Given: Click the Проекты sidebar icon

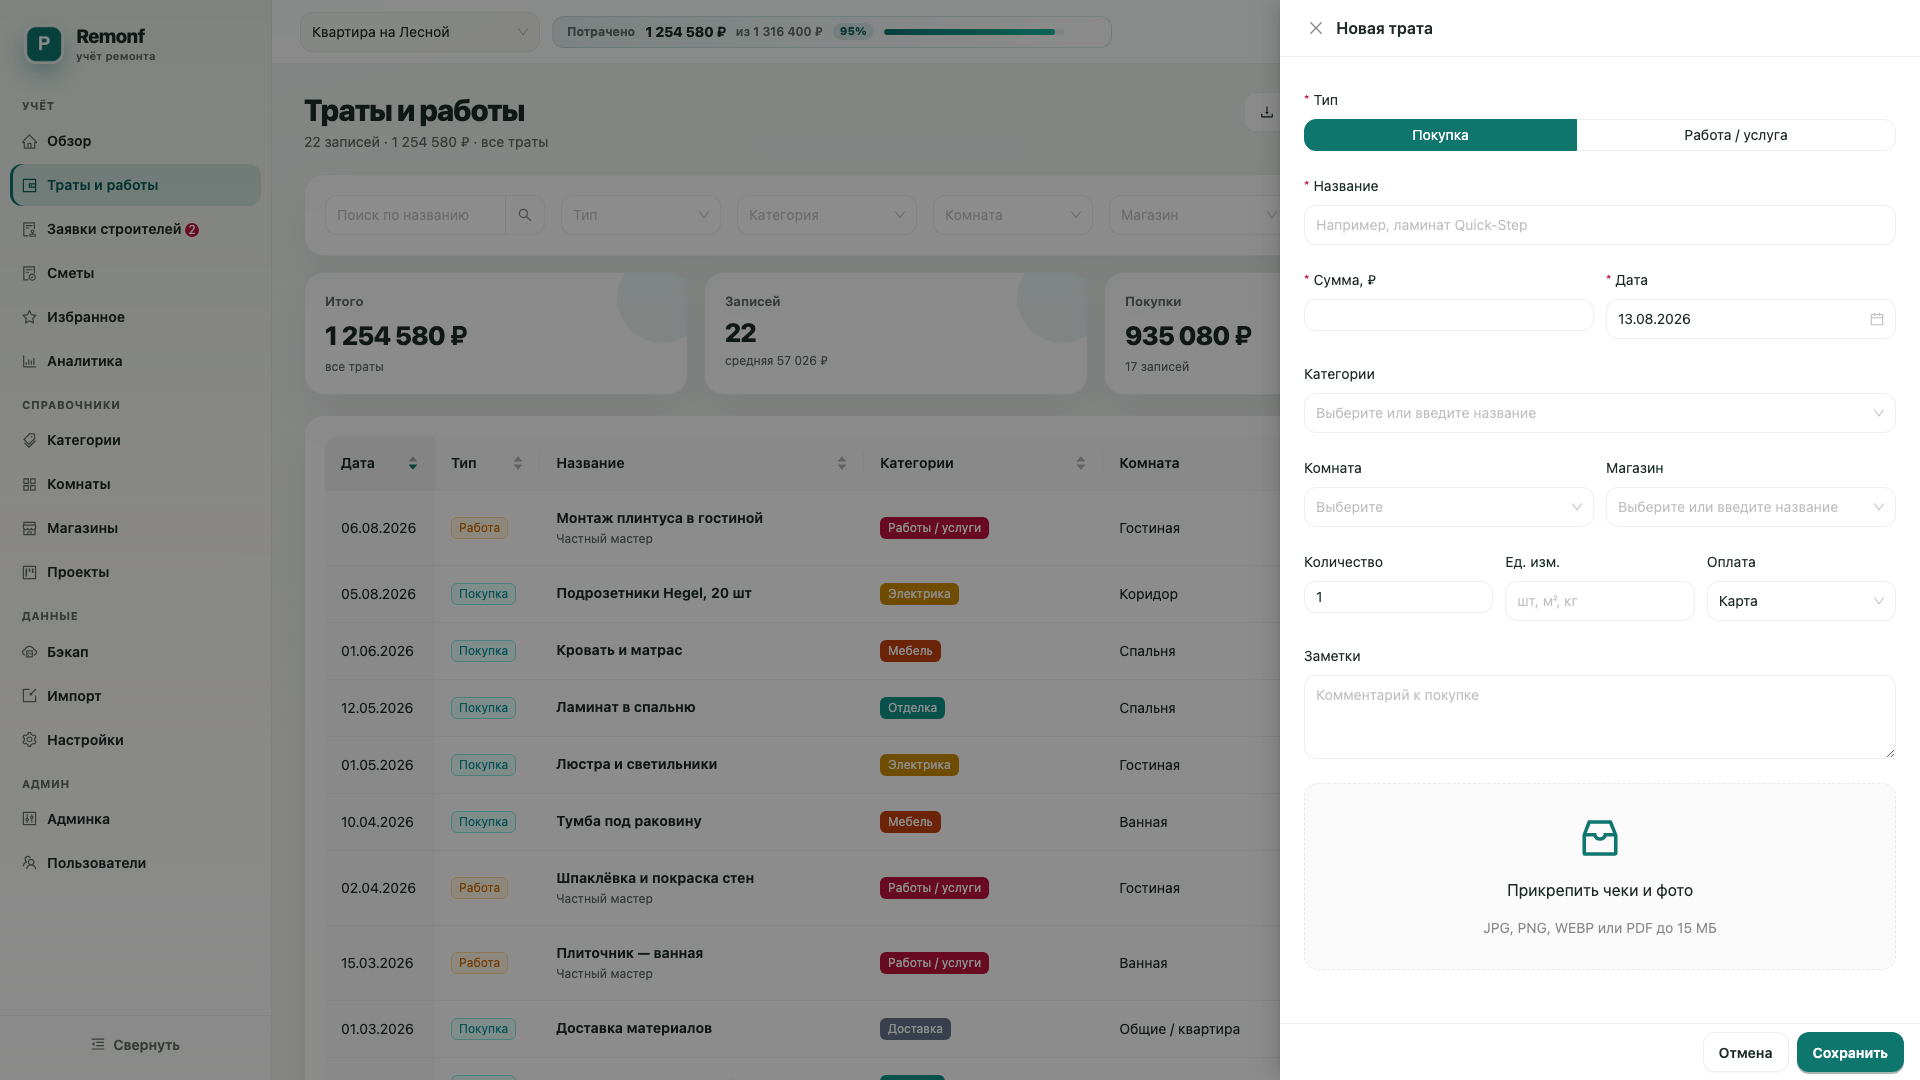Looking at the screenshot, I should click(30, 572).
